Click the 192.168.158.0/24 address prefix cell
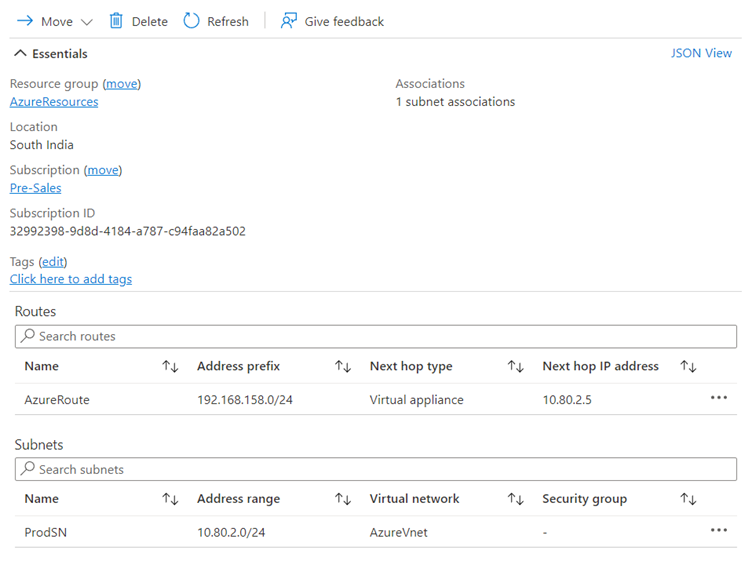 point(245,400)
